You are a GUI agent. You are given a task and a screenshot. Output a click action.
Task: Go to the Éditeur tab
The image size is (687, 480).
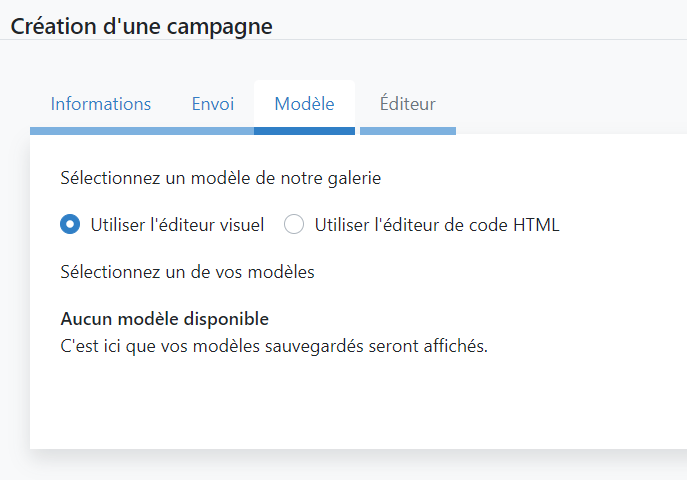(x=407, y=103)
